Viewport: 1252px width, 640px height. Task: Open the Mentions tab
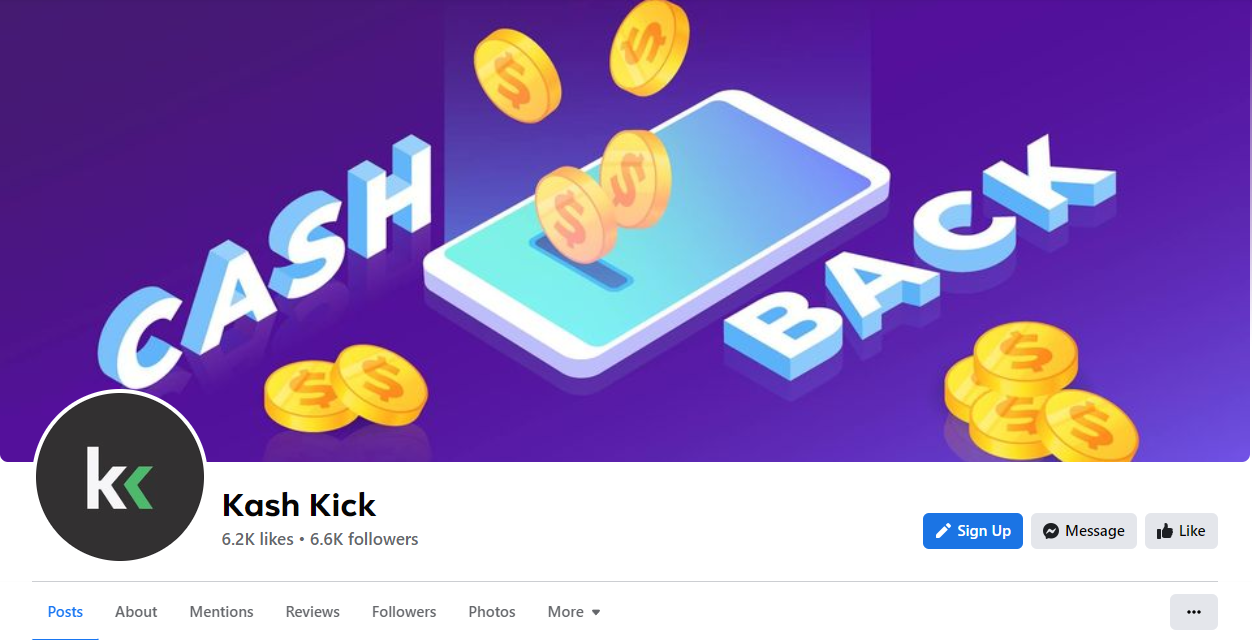pyautogui.click(x=221, y=612)
